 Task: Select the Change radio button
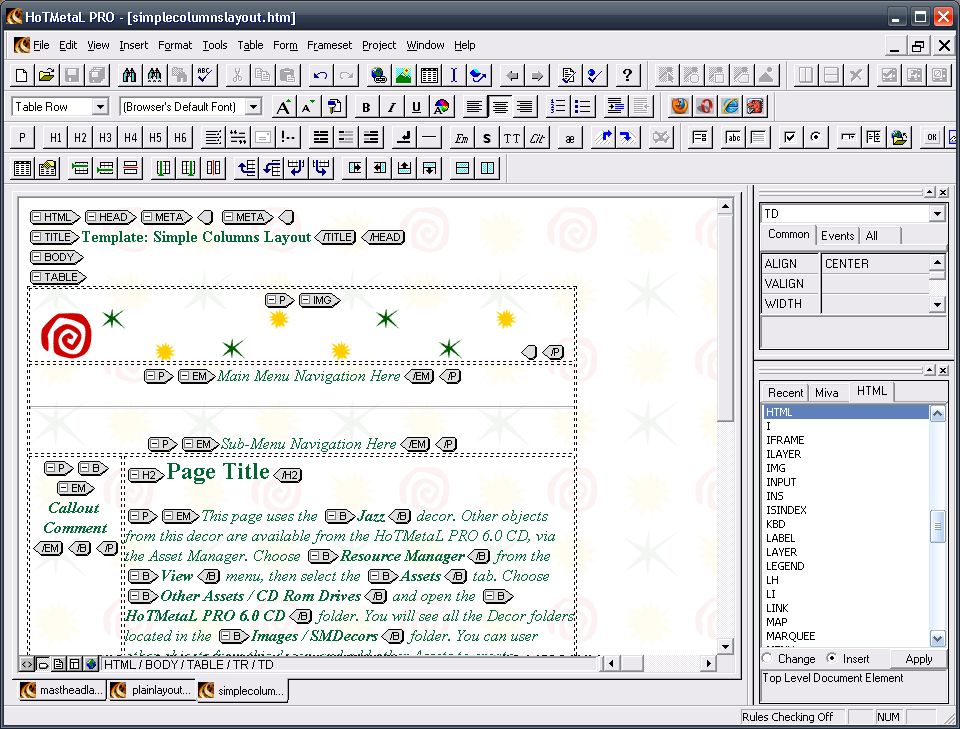(768, 658)
